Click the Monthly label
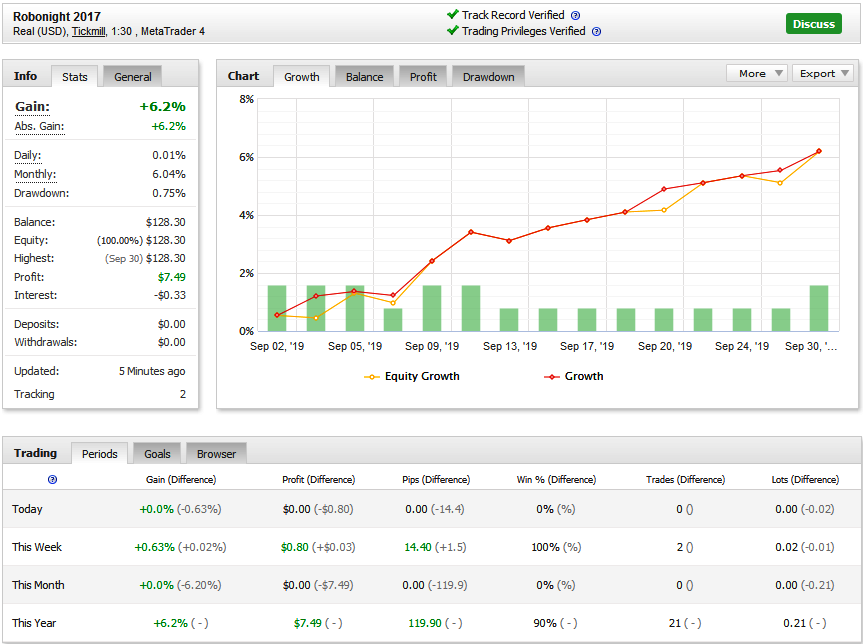This screenshot has width=863, height=644. (x=35, y=174)
